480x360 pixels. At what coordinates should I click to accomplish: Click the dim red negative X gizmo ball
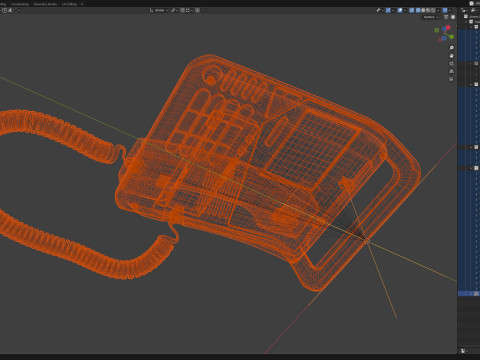[x=440, y=39]
